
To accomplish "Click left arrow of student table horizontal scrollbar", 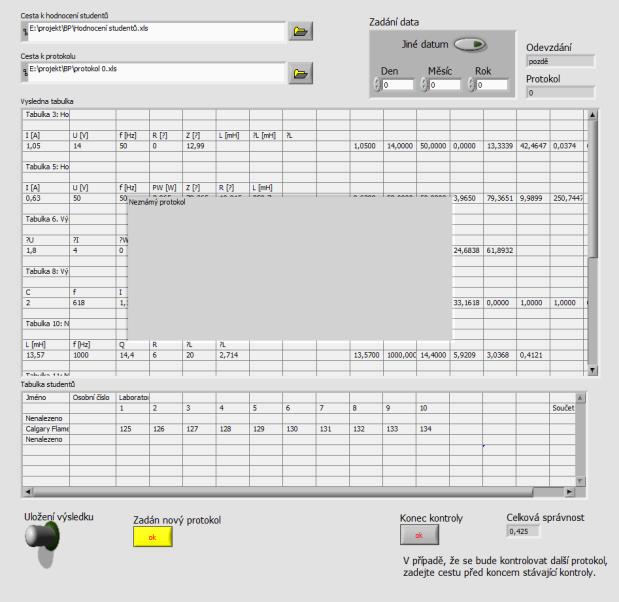I will (28, 492).
